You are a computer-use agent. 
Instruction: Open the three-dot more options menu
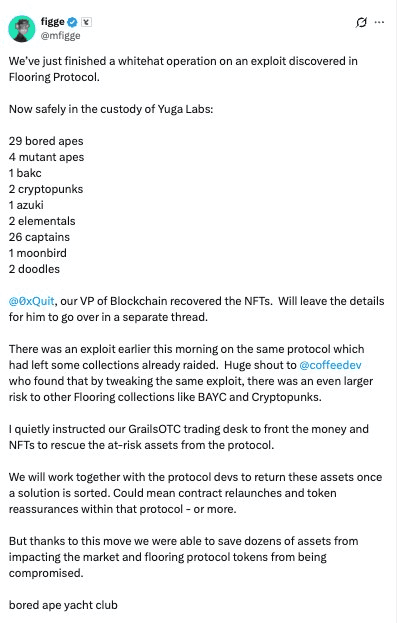pos(380,22)
